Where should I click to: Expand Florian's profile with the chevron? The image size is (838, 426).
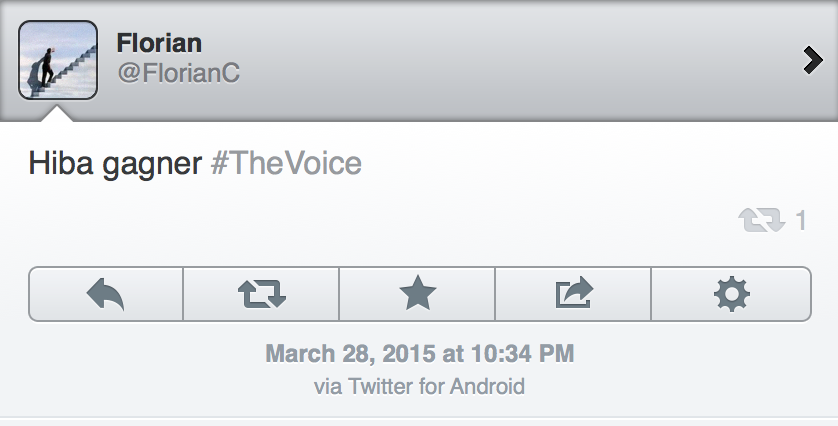tap(812, 62)
